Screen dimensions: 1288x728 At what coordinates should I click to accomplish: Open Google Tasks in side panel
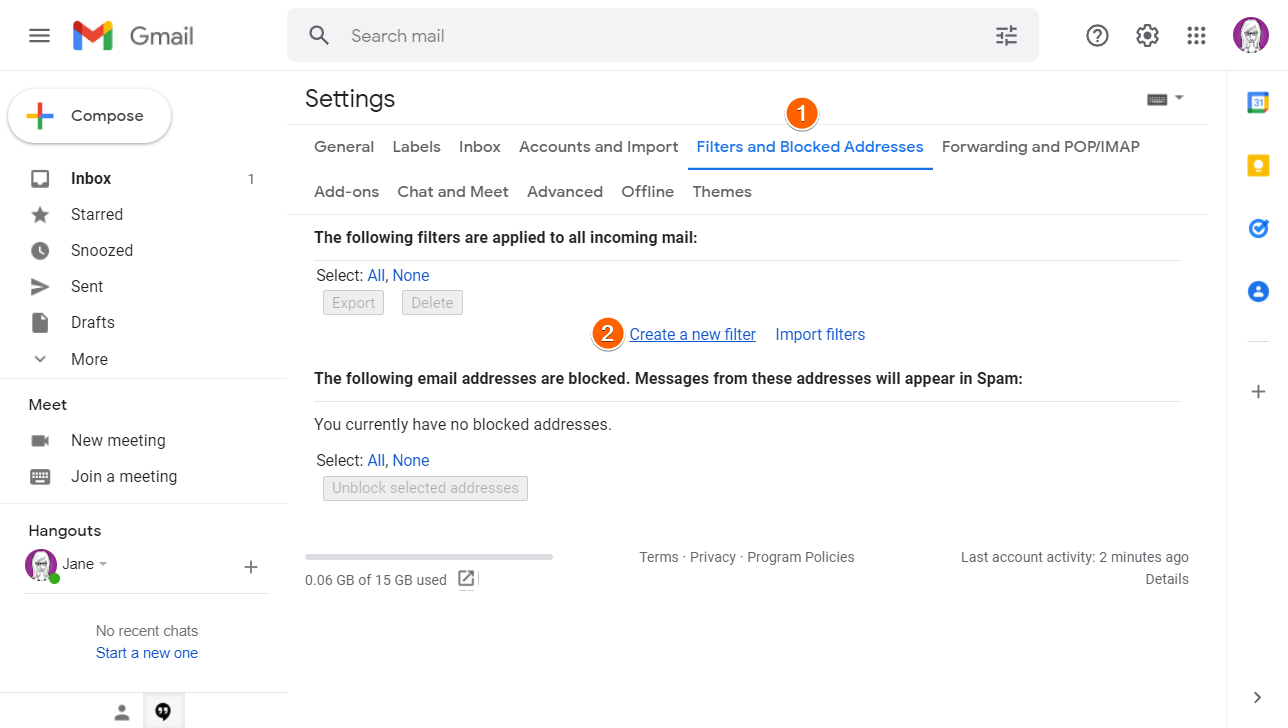point(1258,228)
